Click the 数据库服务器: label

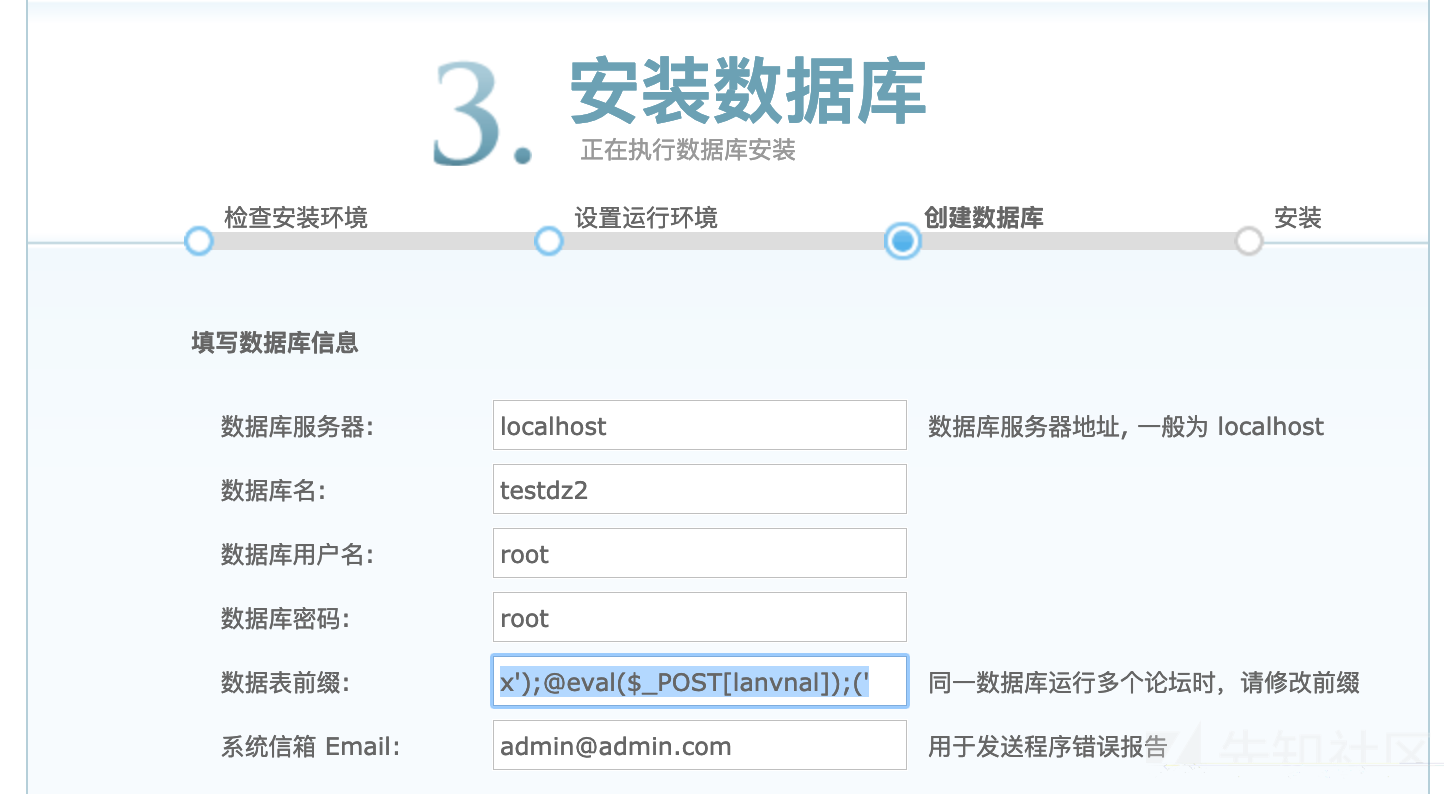297,427
